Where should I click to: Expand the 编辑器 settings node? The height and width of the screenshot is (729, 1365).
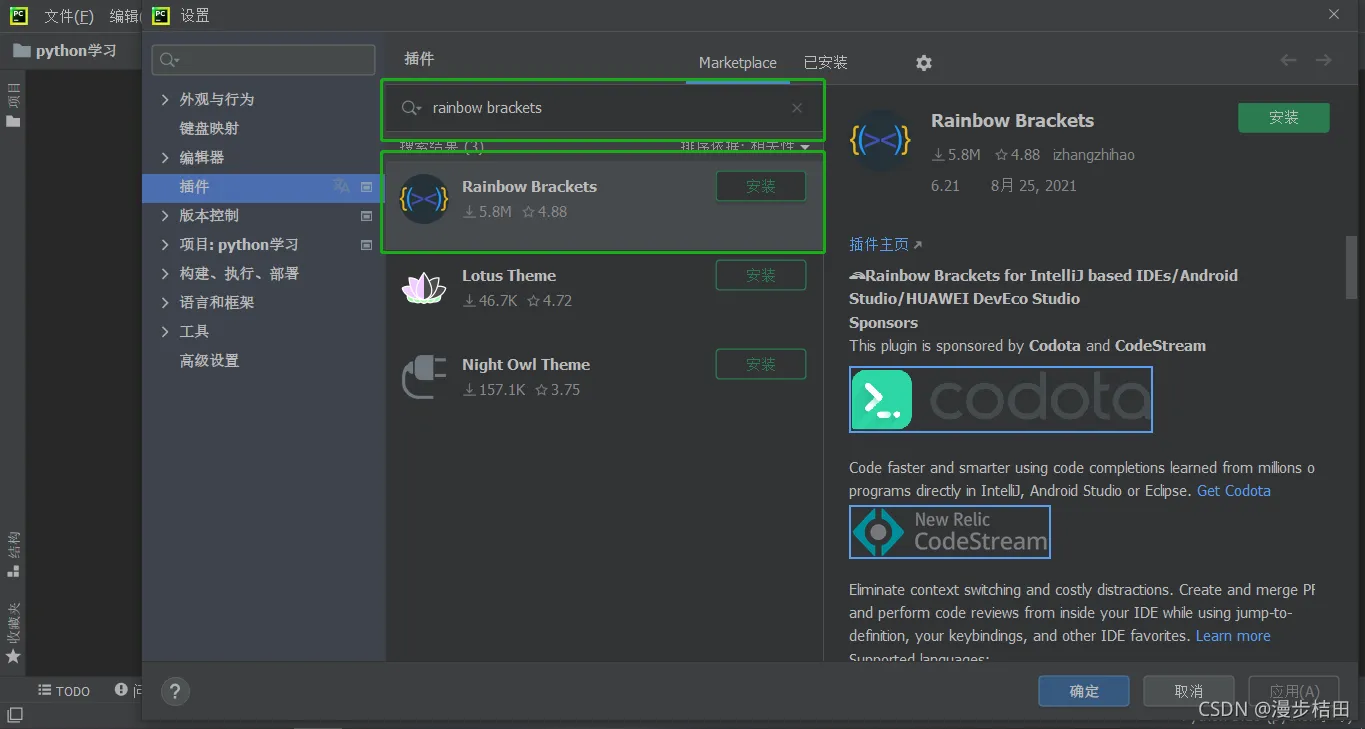click(166, 158)
